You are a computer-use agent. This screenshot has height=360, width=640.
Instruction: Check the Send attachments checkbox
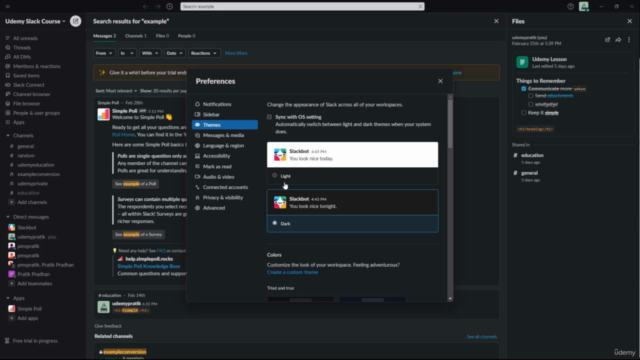point(531,96)
